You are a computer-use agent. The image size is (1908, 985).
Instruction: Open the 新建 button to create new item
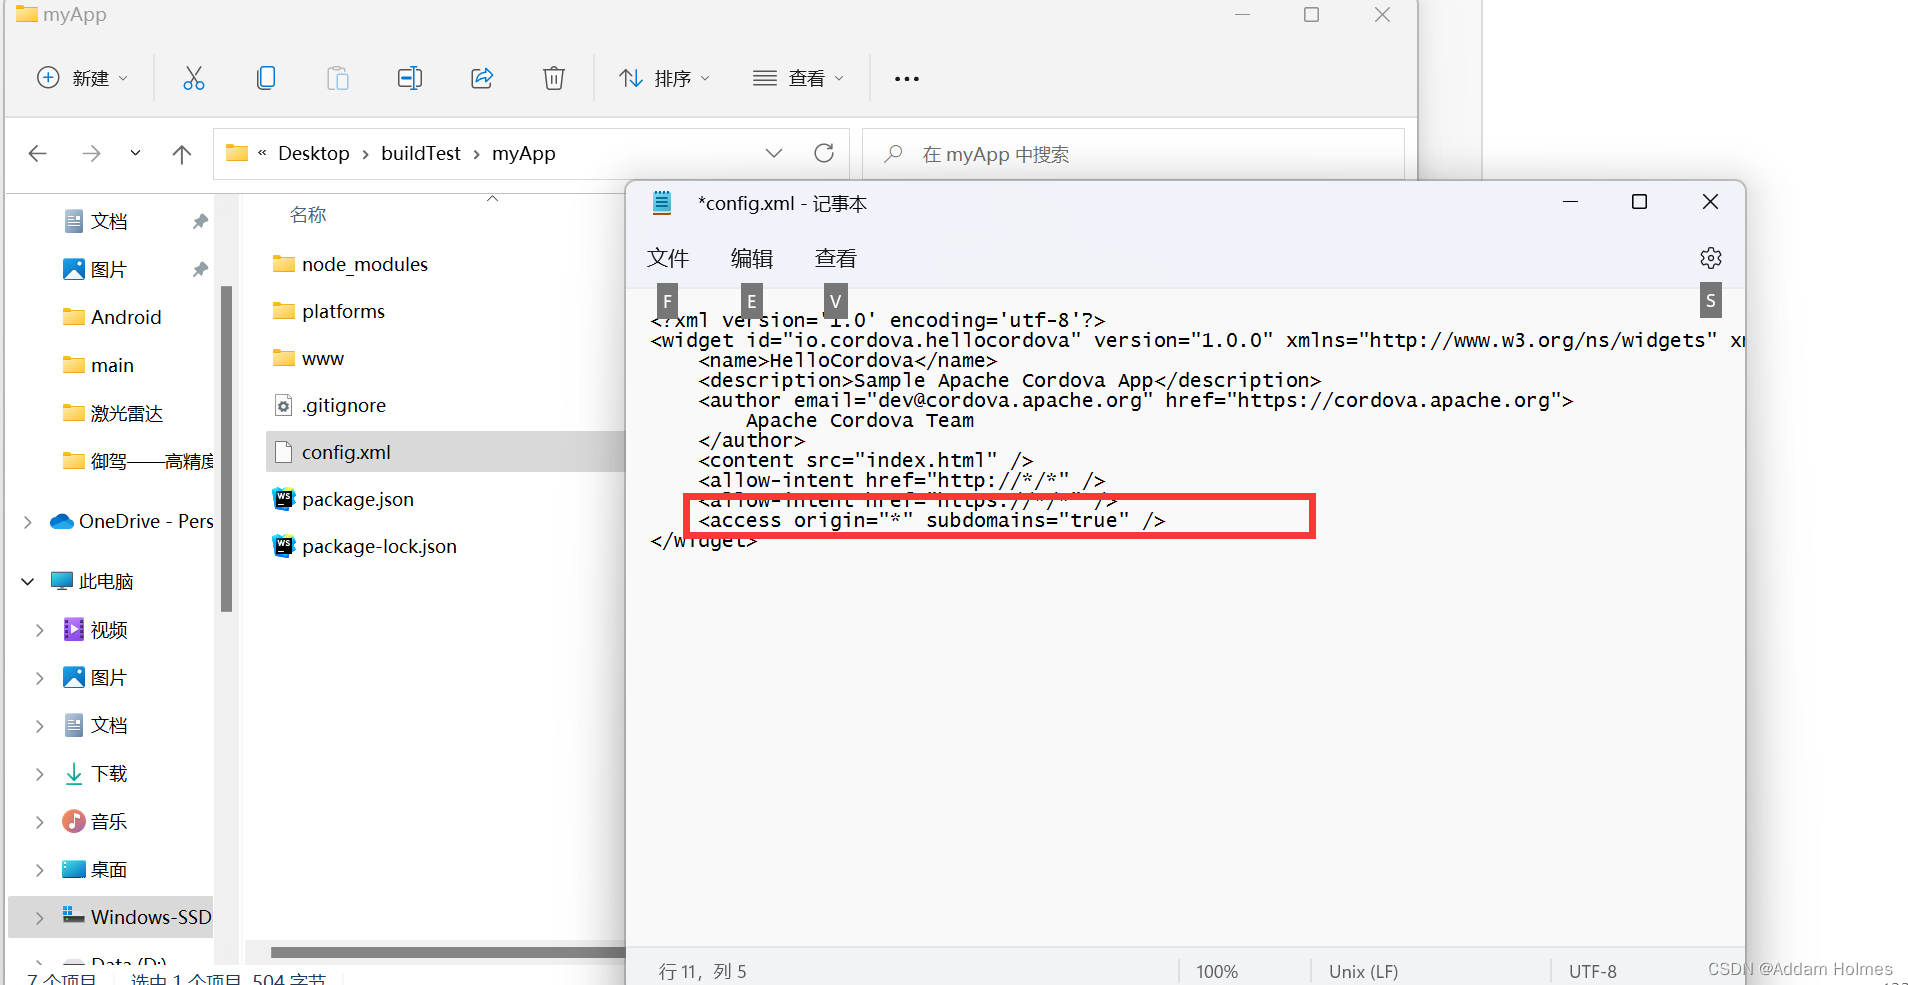pyautogui.click(x=81, y=77)
